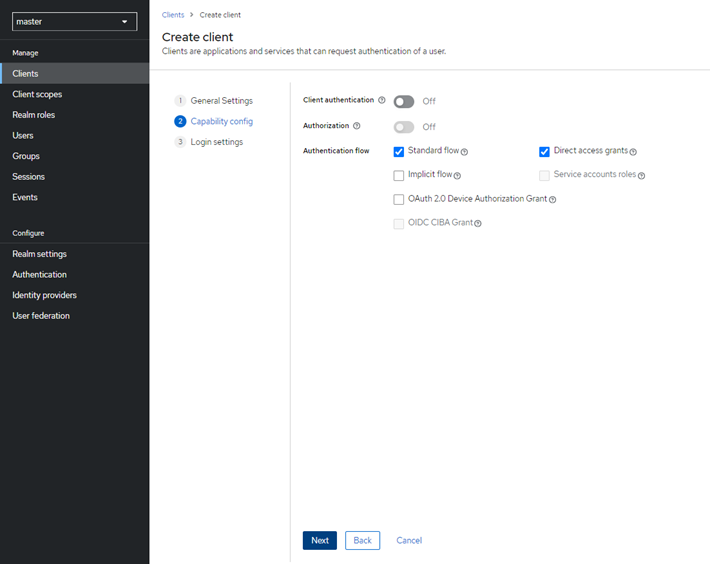Image resolution: width=710 pixels, height=564 pixels.
Task: Click help icon next to Service accounts roles
Action: click(642, 176)
